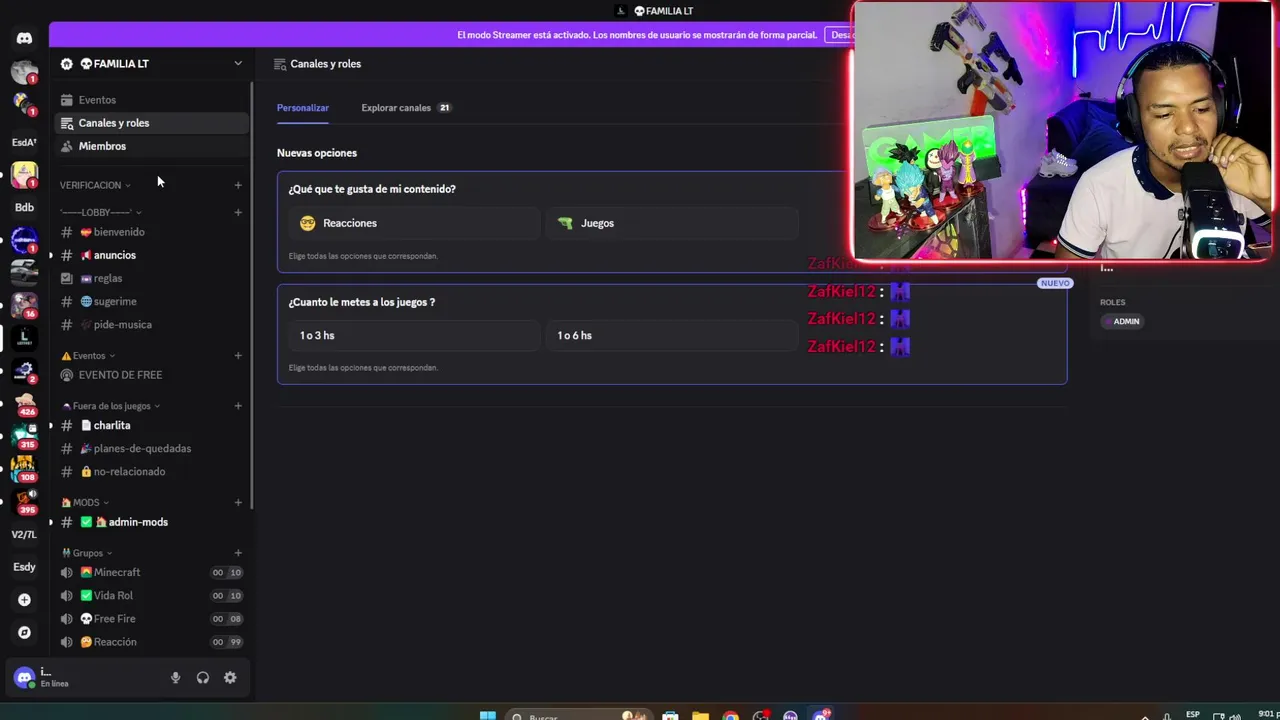Mute microphone in user panel
The image size is (1280, 720).
pyautogui.click(x=175, y=677)
